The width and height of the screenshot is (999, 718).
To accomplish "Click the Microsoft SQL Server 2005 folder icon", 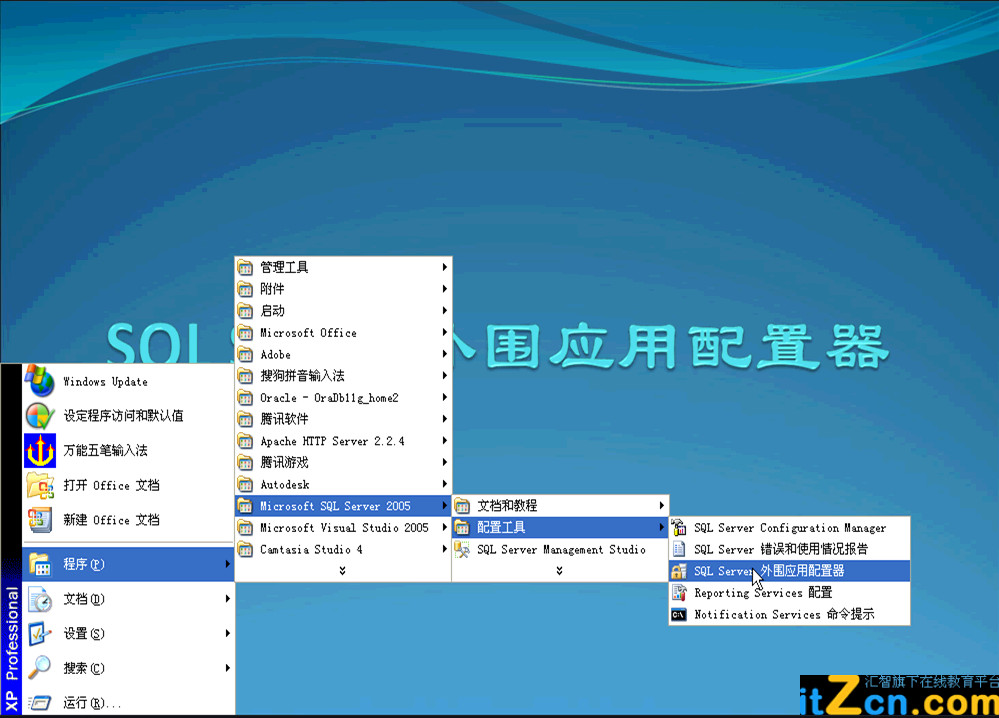I will 245,506.
